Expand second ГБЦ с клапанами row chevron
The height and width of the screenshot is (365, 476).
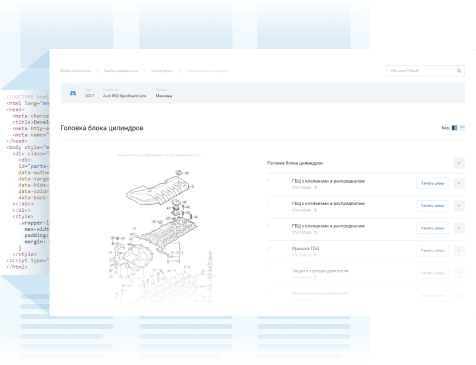tap(459, 206)
